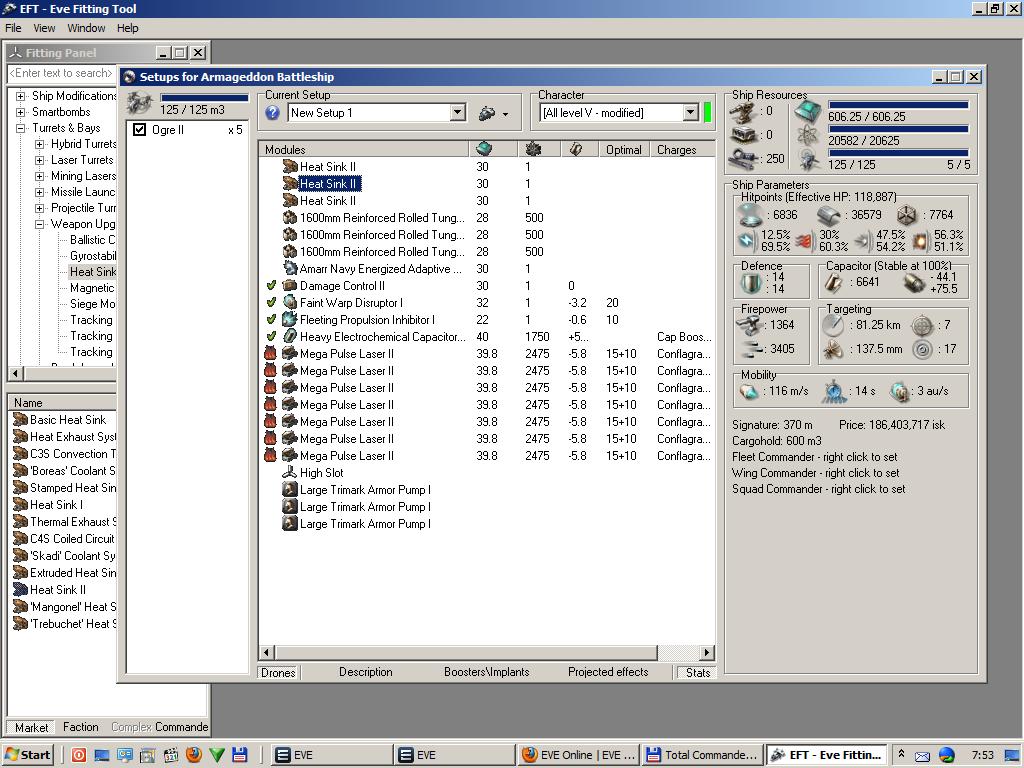Click the floppy disk quick launch icon

(x=240, y=755)
